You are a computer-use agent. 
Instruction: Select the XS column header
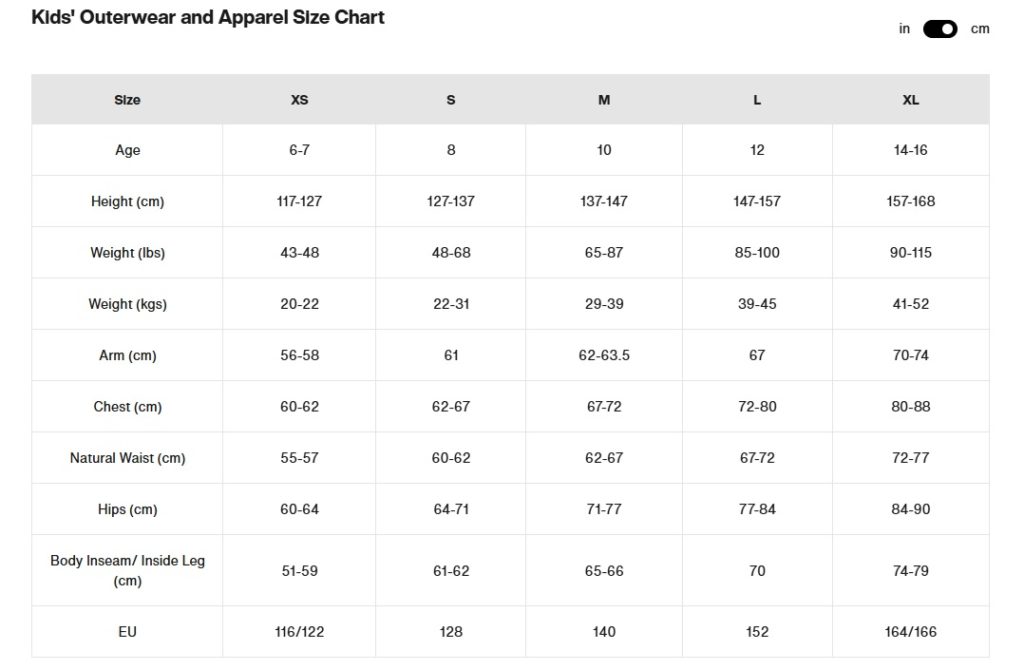(299, 100)
